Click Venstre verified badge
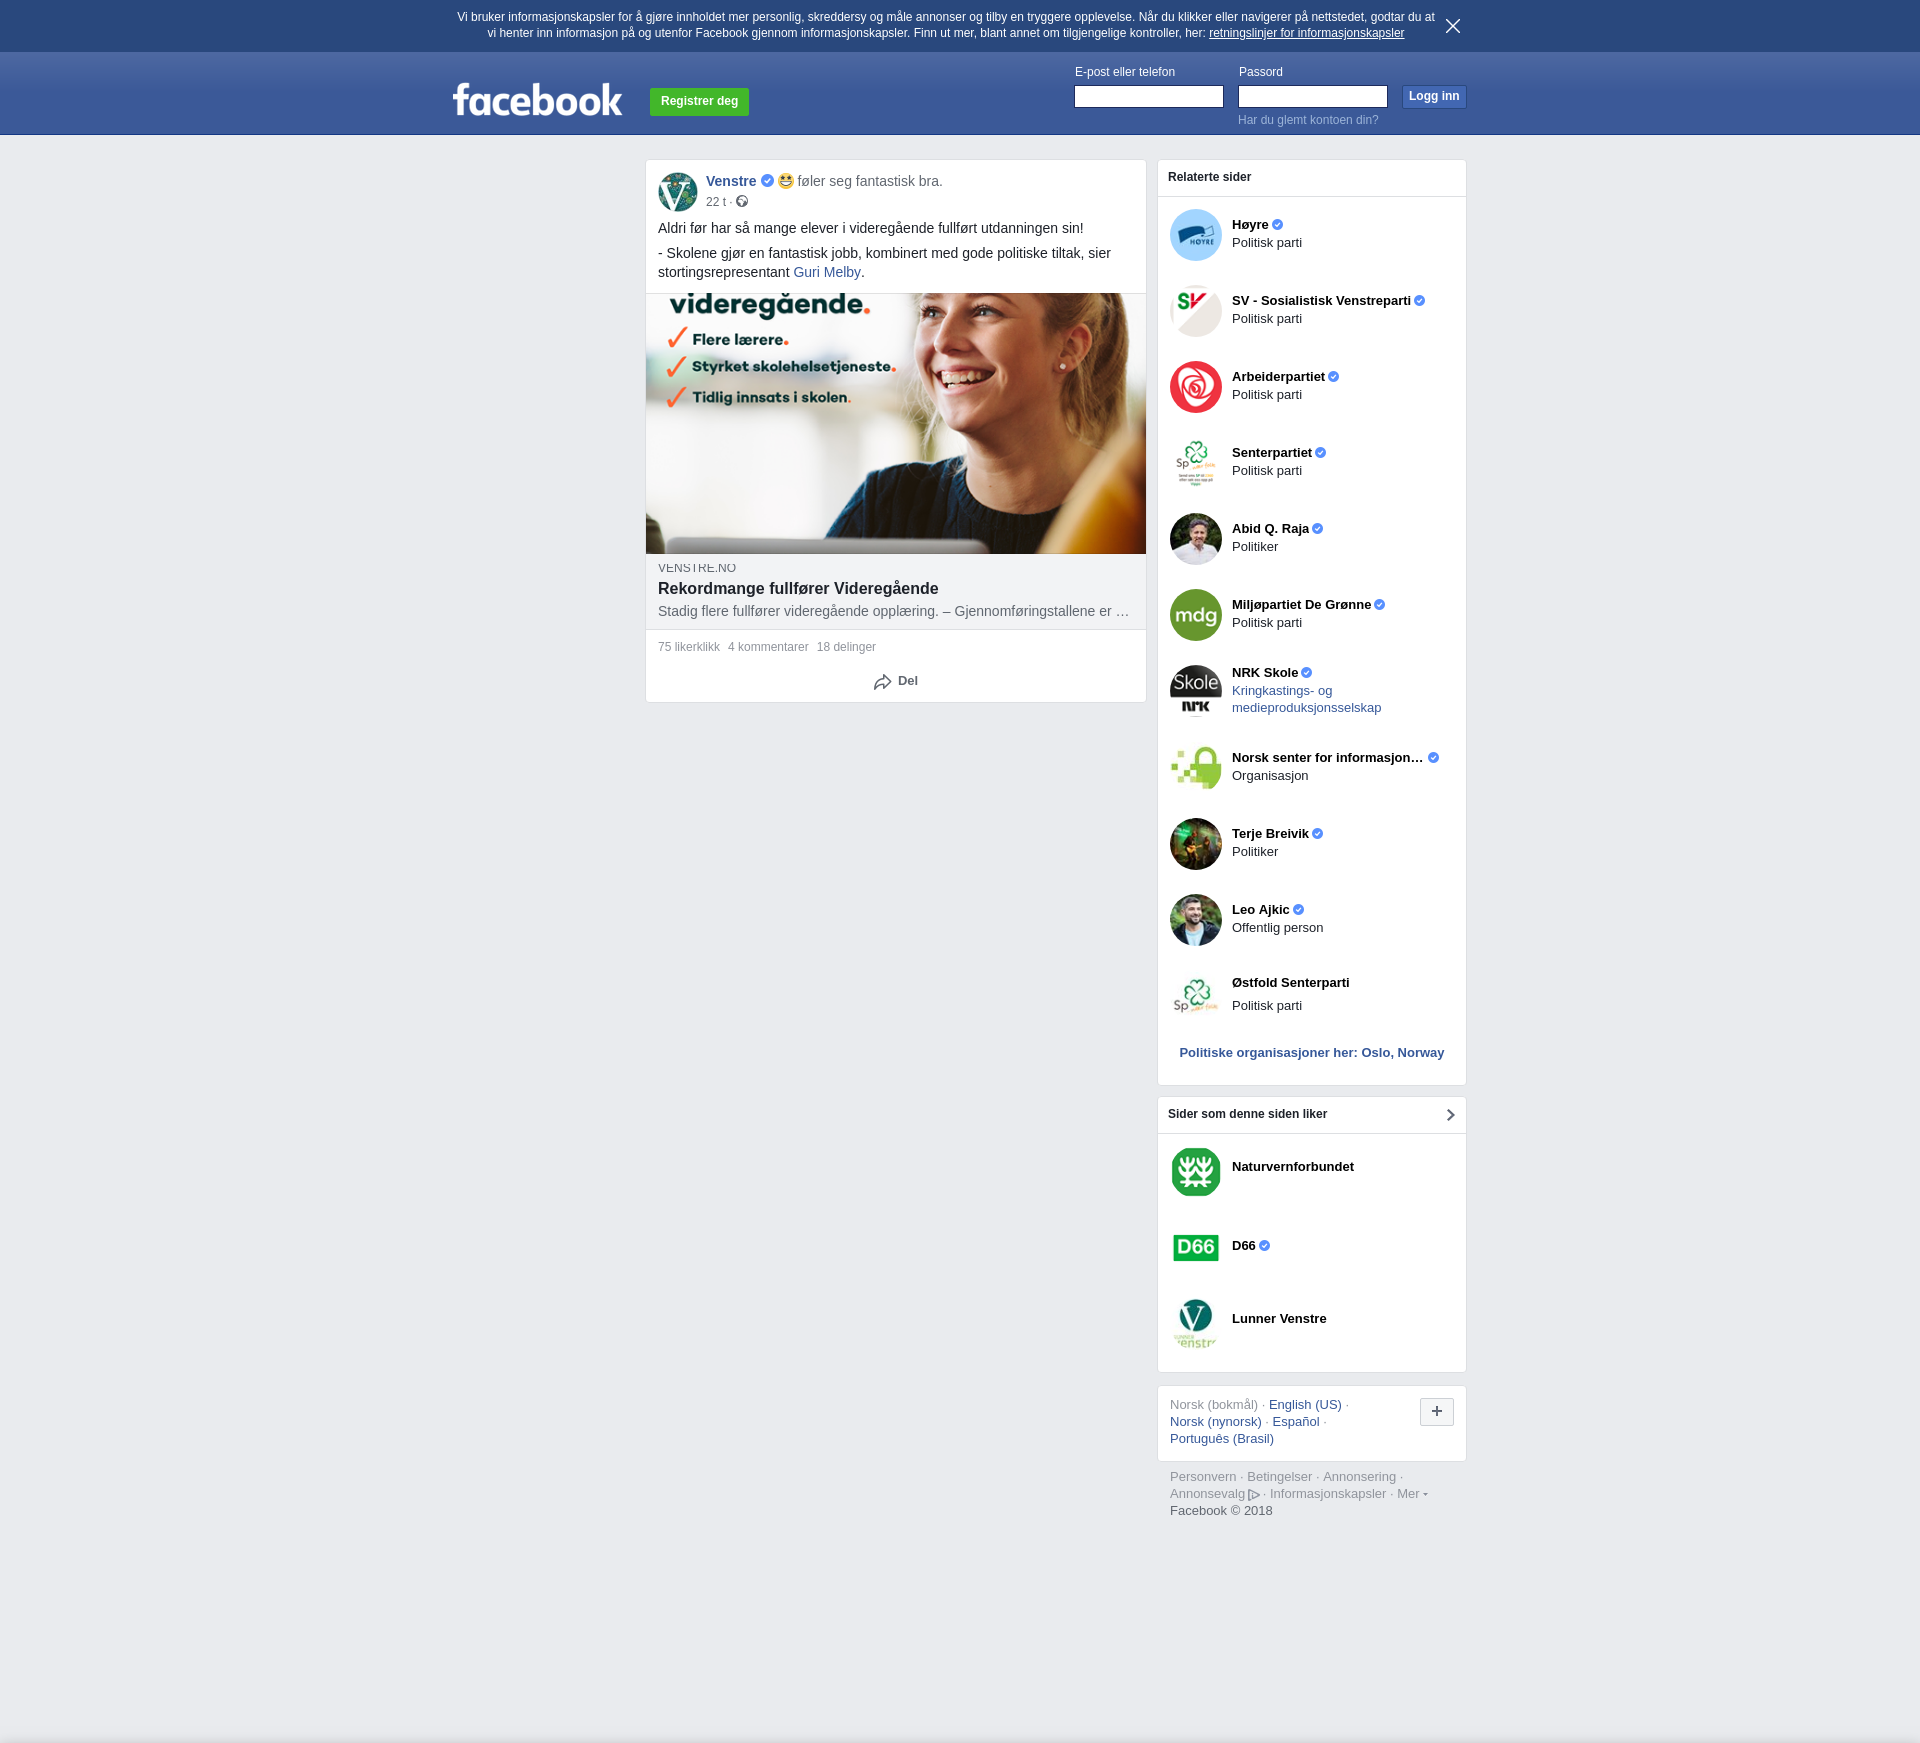 767,181
